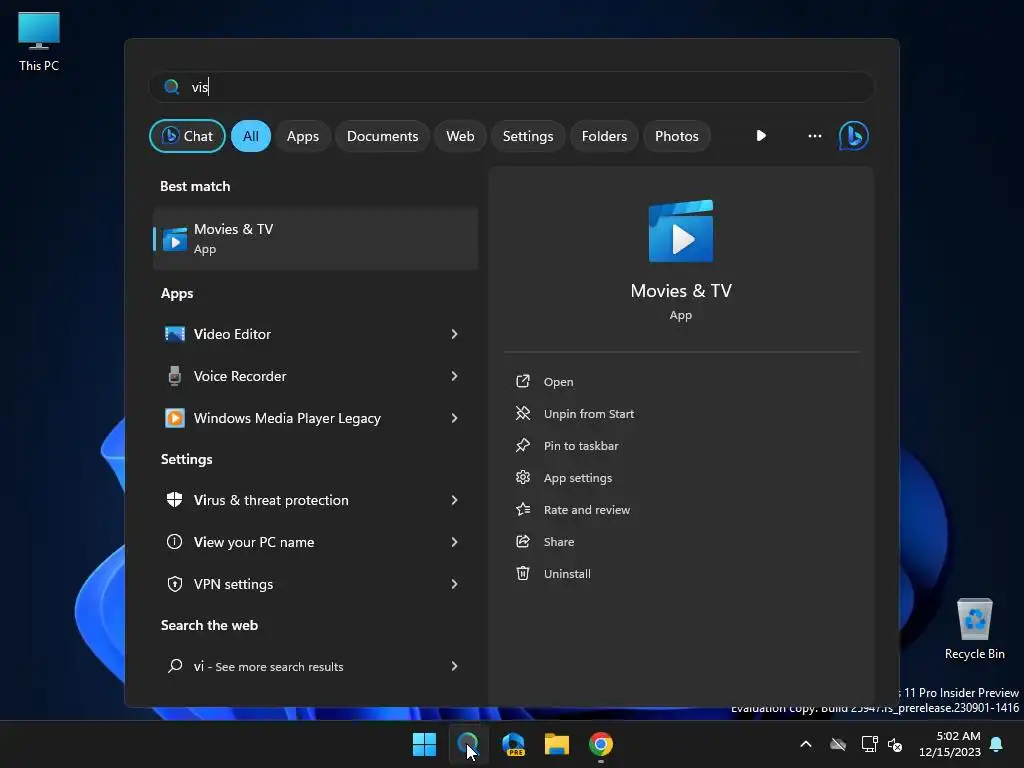This screenshot has height=768, width=1024.
Task: Expand the web search result chevron
Action: point(454,666)
